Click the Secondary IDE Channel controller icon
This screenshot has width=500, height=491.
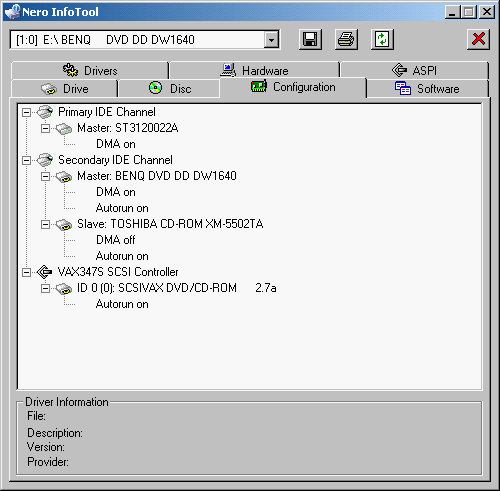pyautogui.click(x=45, y=160)
